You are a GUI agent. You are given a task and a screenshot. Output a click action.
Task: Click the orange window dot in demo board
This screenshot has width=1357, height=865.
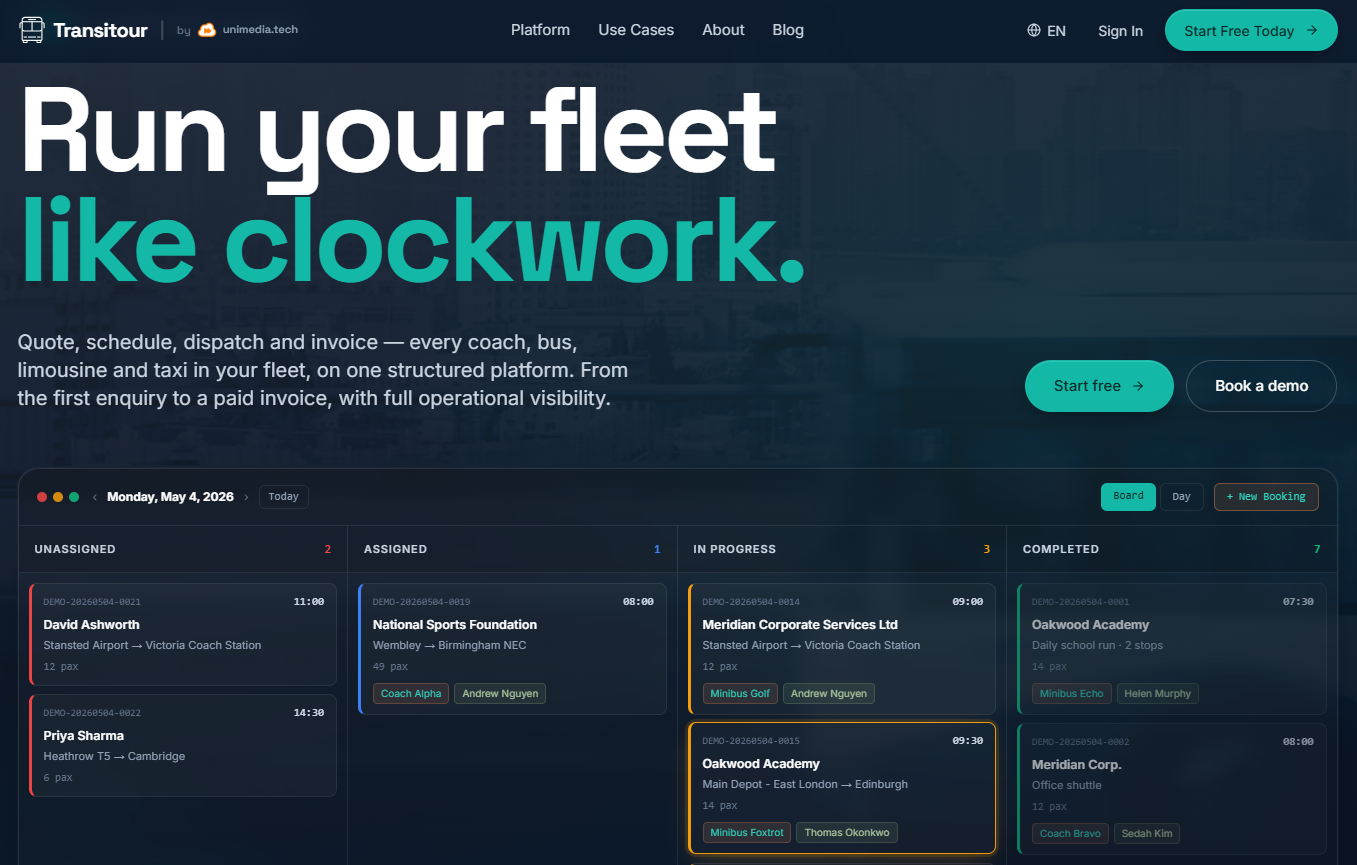pyautogui.click(x=58, y=497)
